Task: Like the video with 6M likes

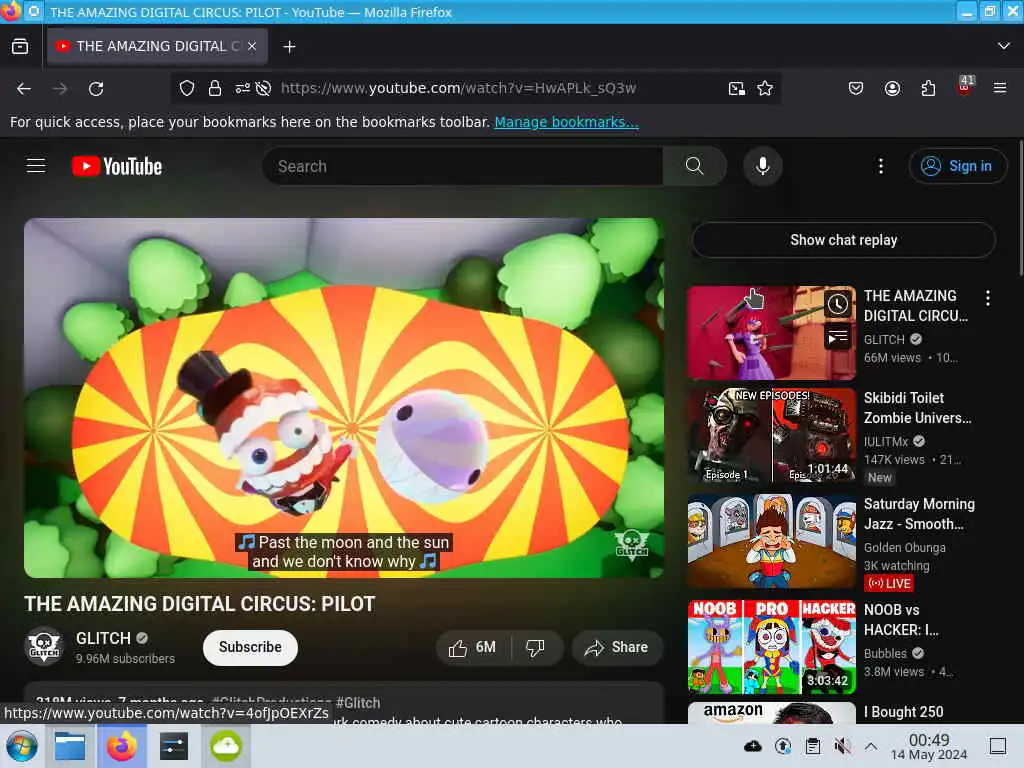Action: [472, 647]
